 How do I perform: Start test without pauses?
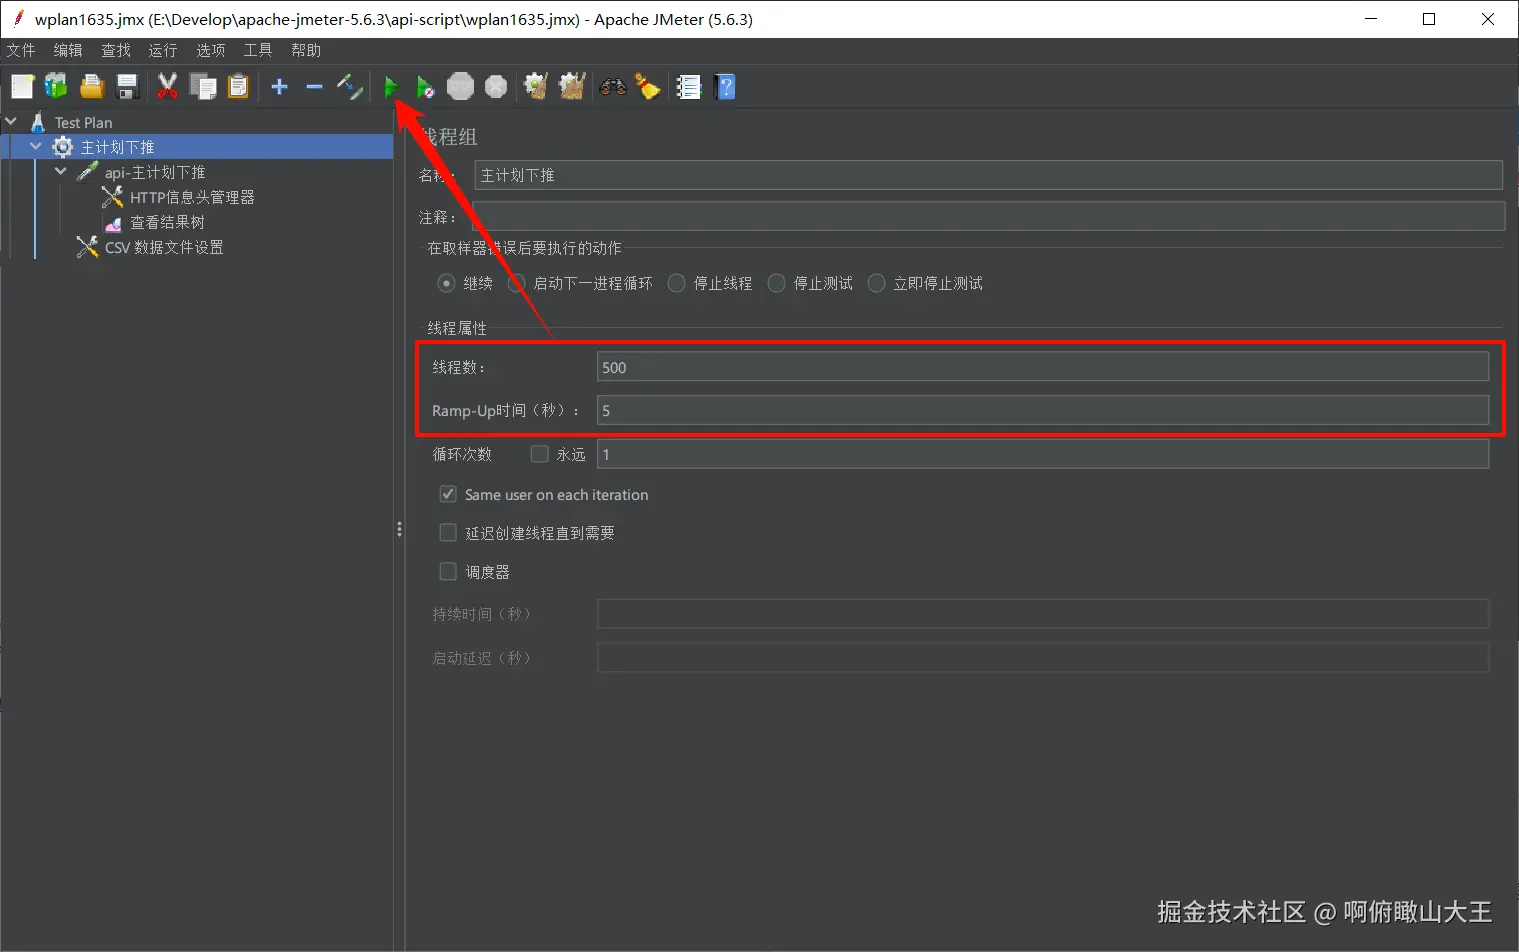[426, 87]
